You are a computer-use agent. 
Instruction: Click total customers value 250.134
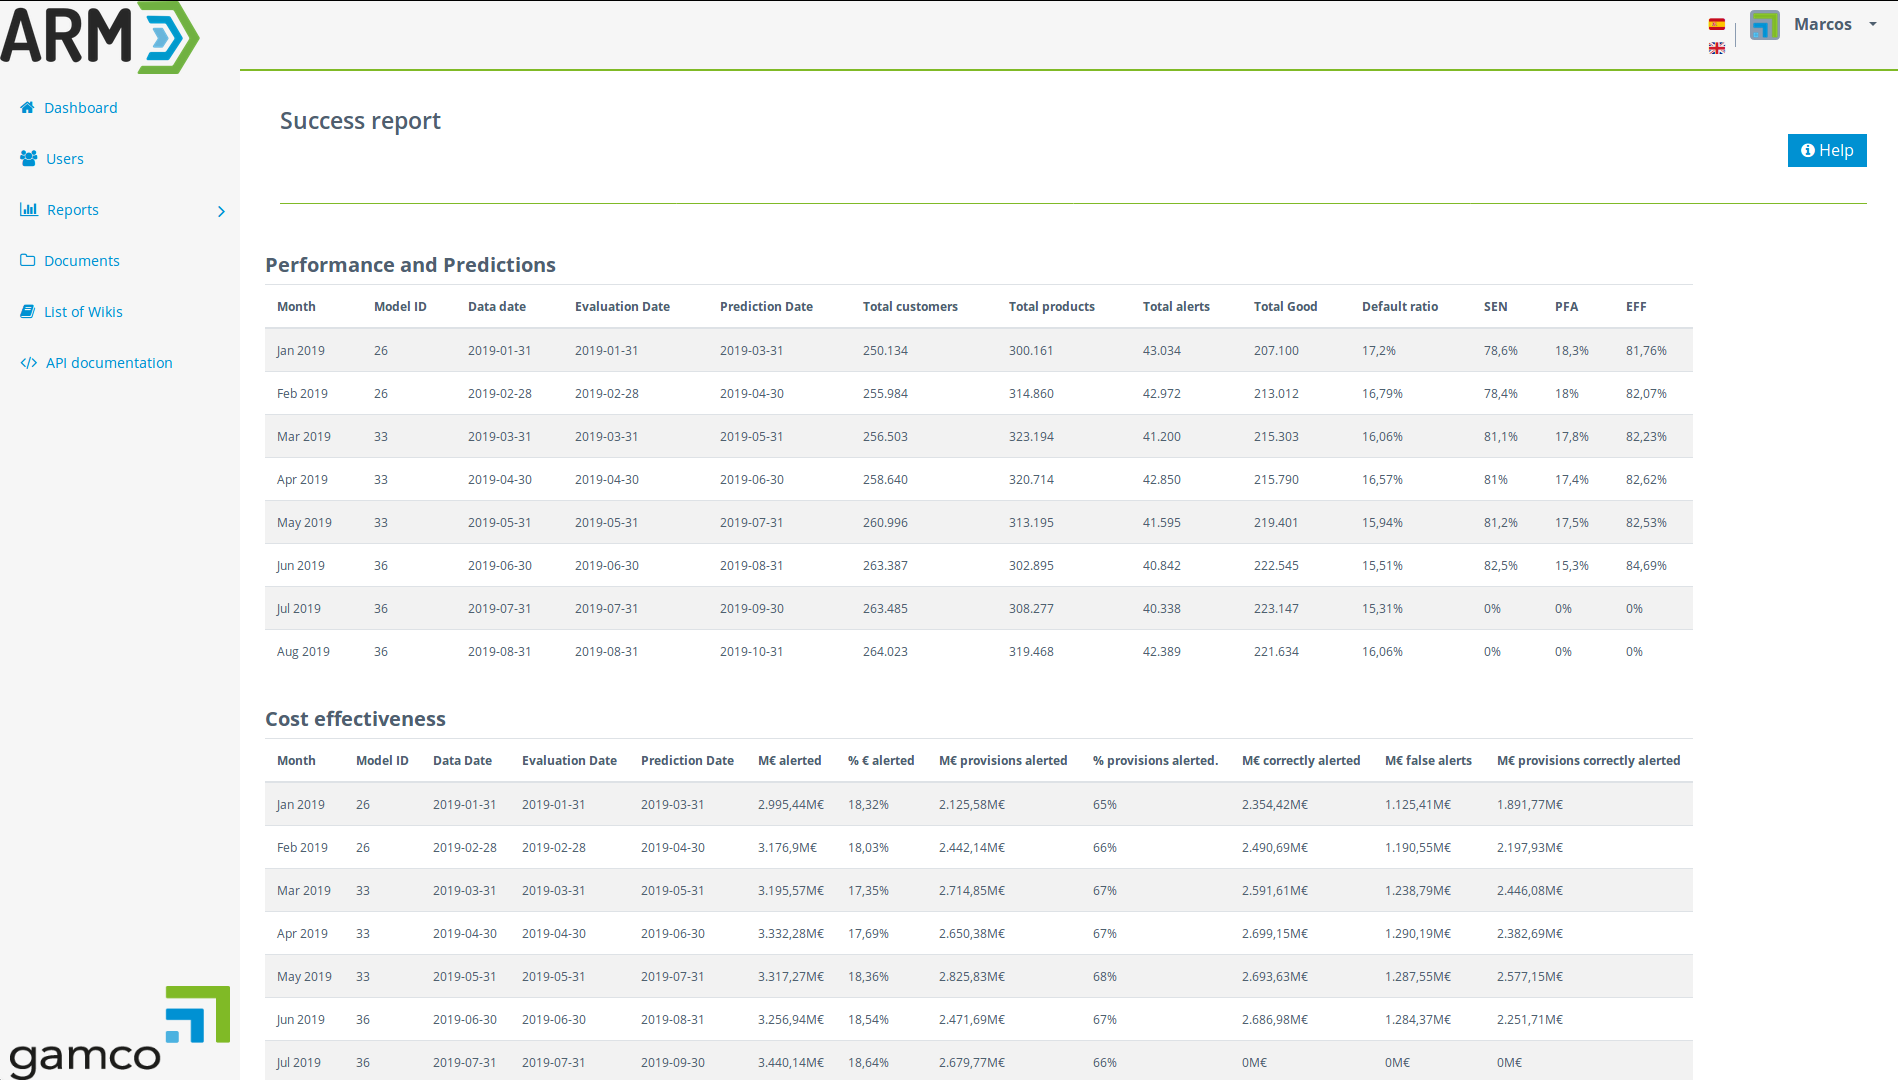(885, 351)
